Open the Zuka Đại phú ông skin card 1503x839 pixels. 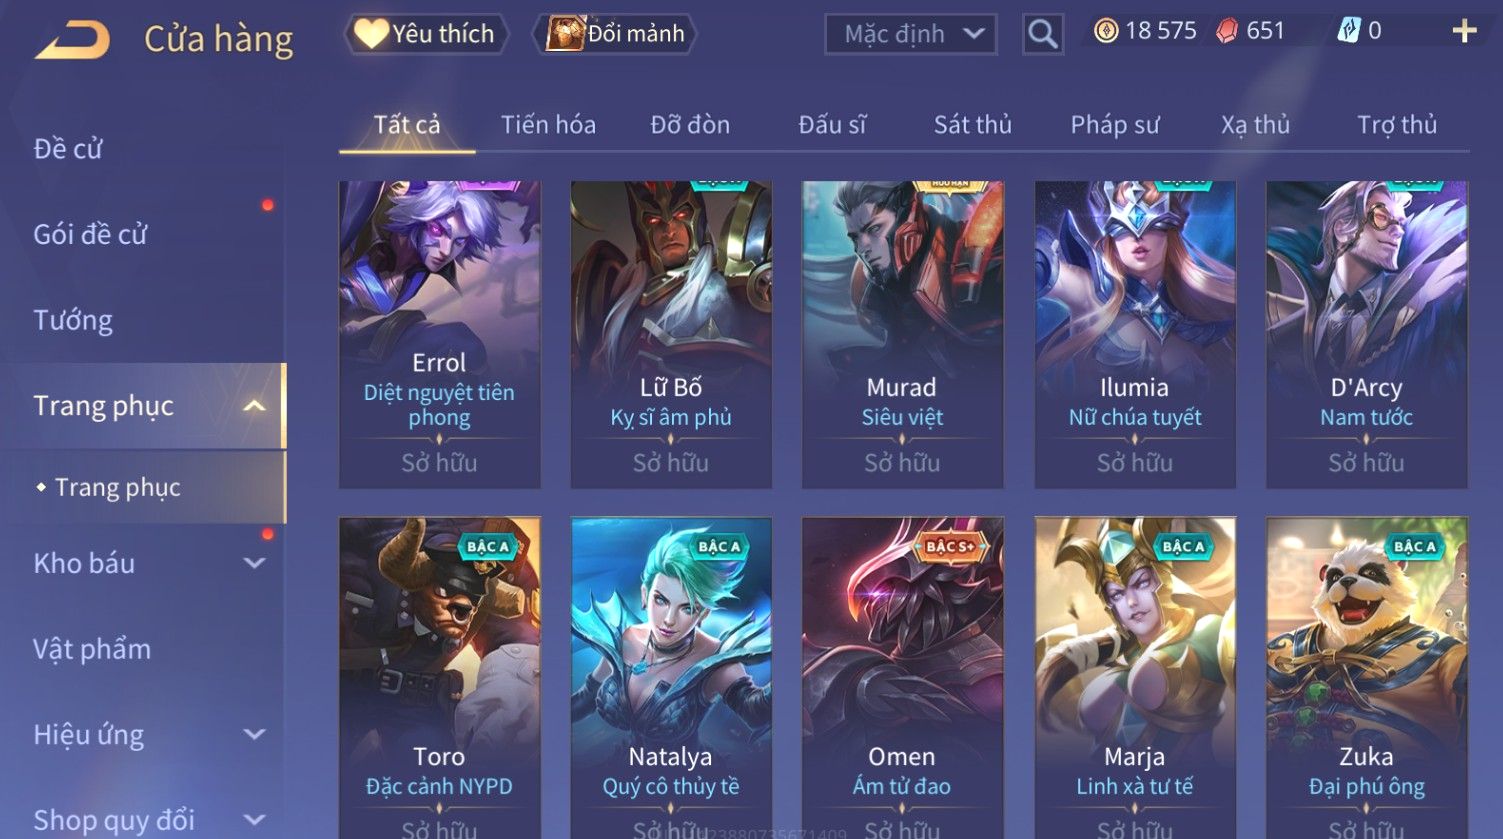click(x=1367, y=678)
